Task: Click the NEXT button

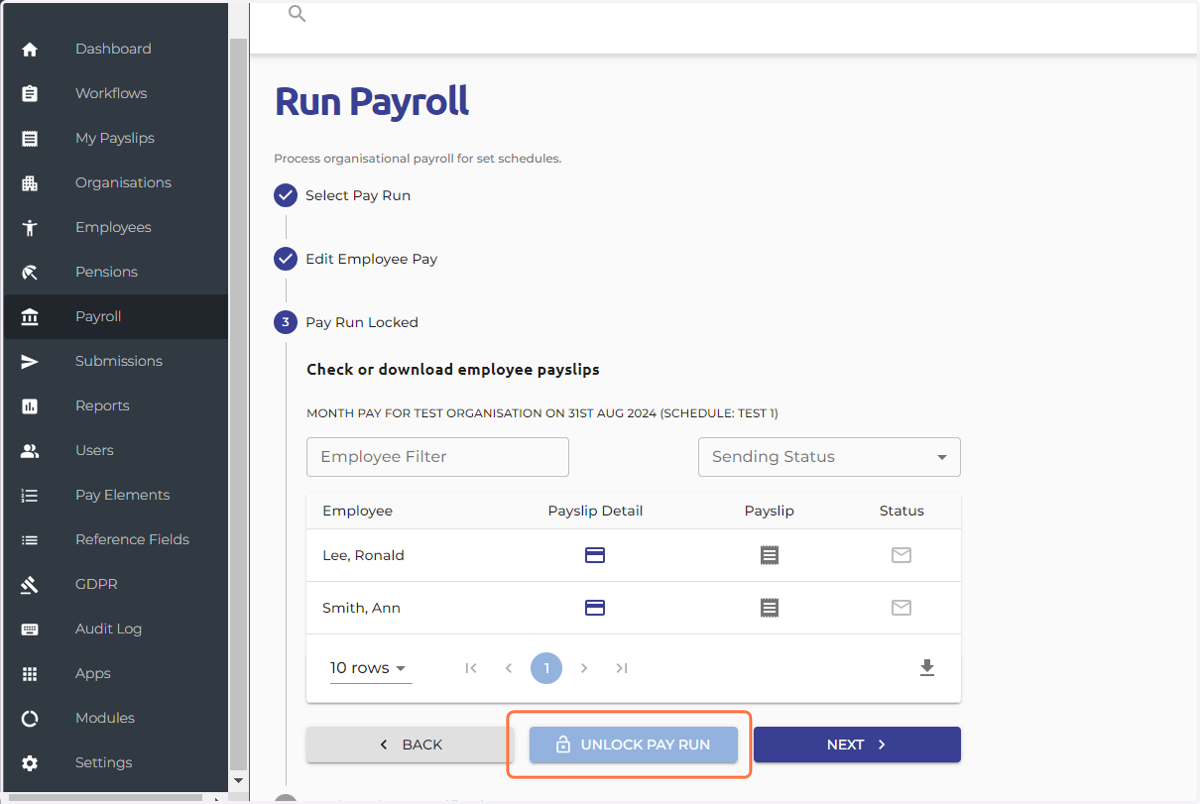Action: click(857, 745)
